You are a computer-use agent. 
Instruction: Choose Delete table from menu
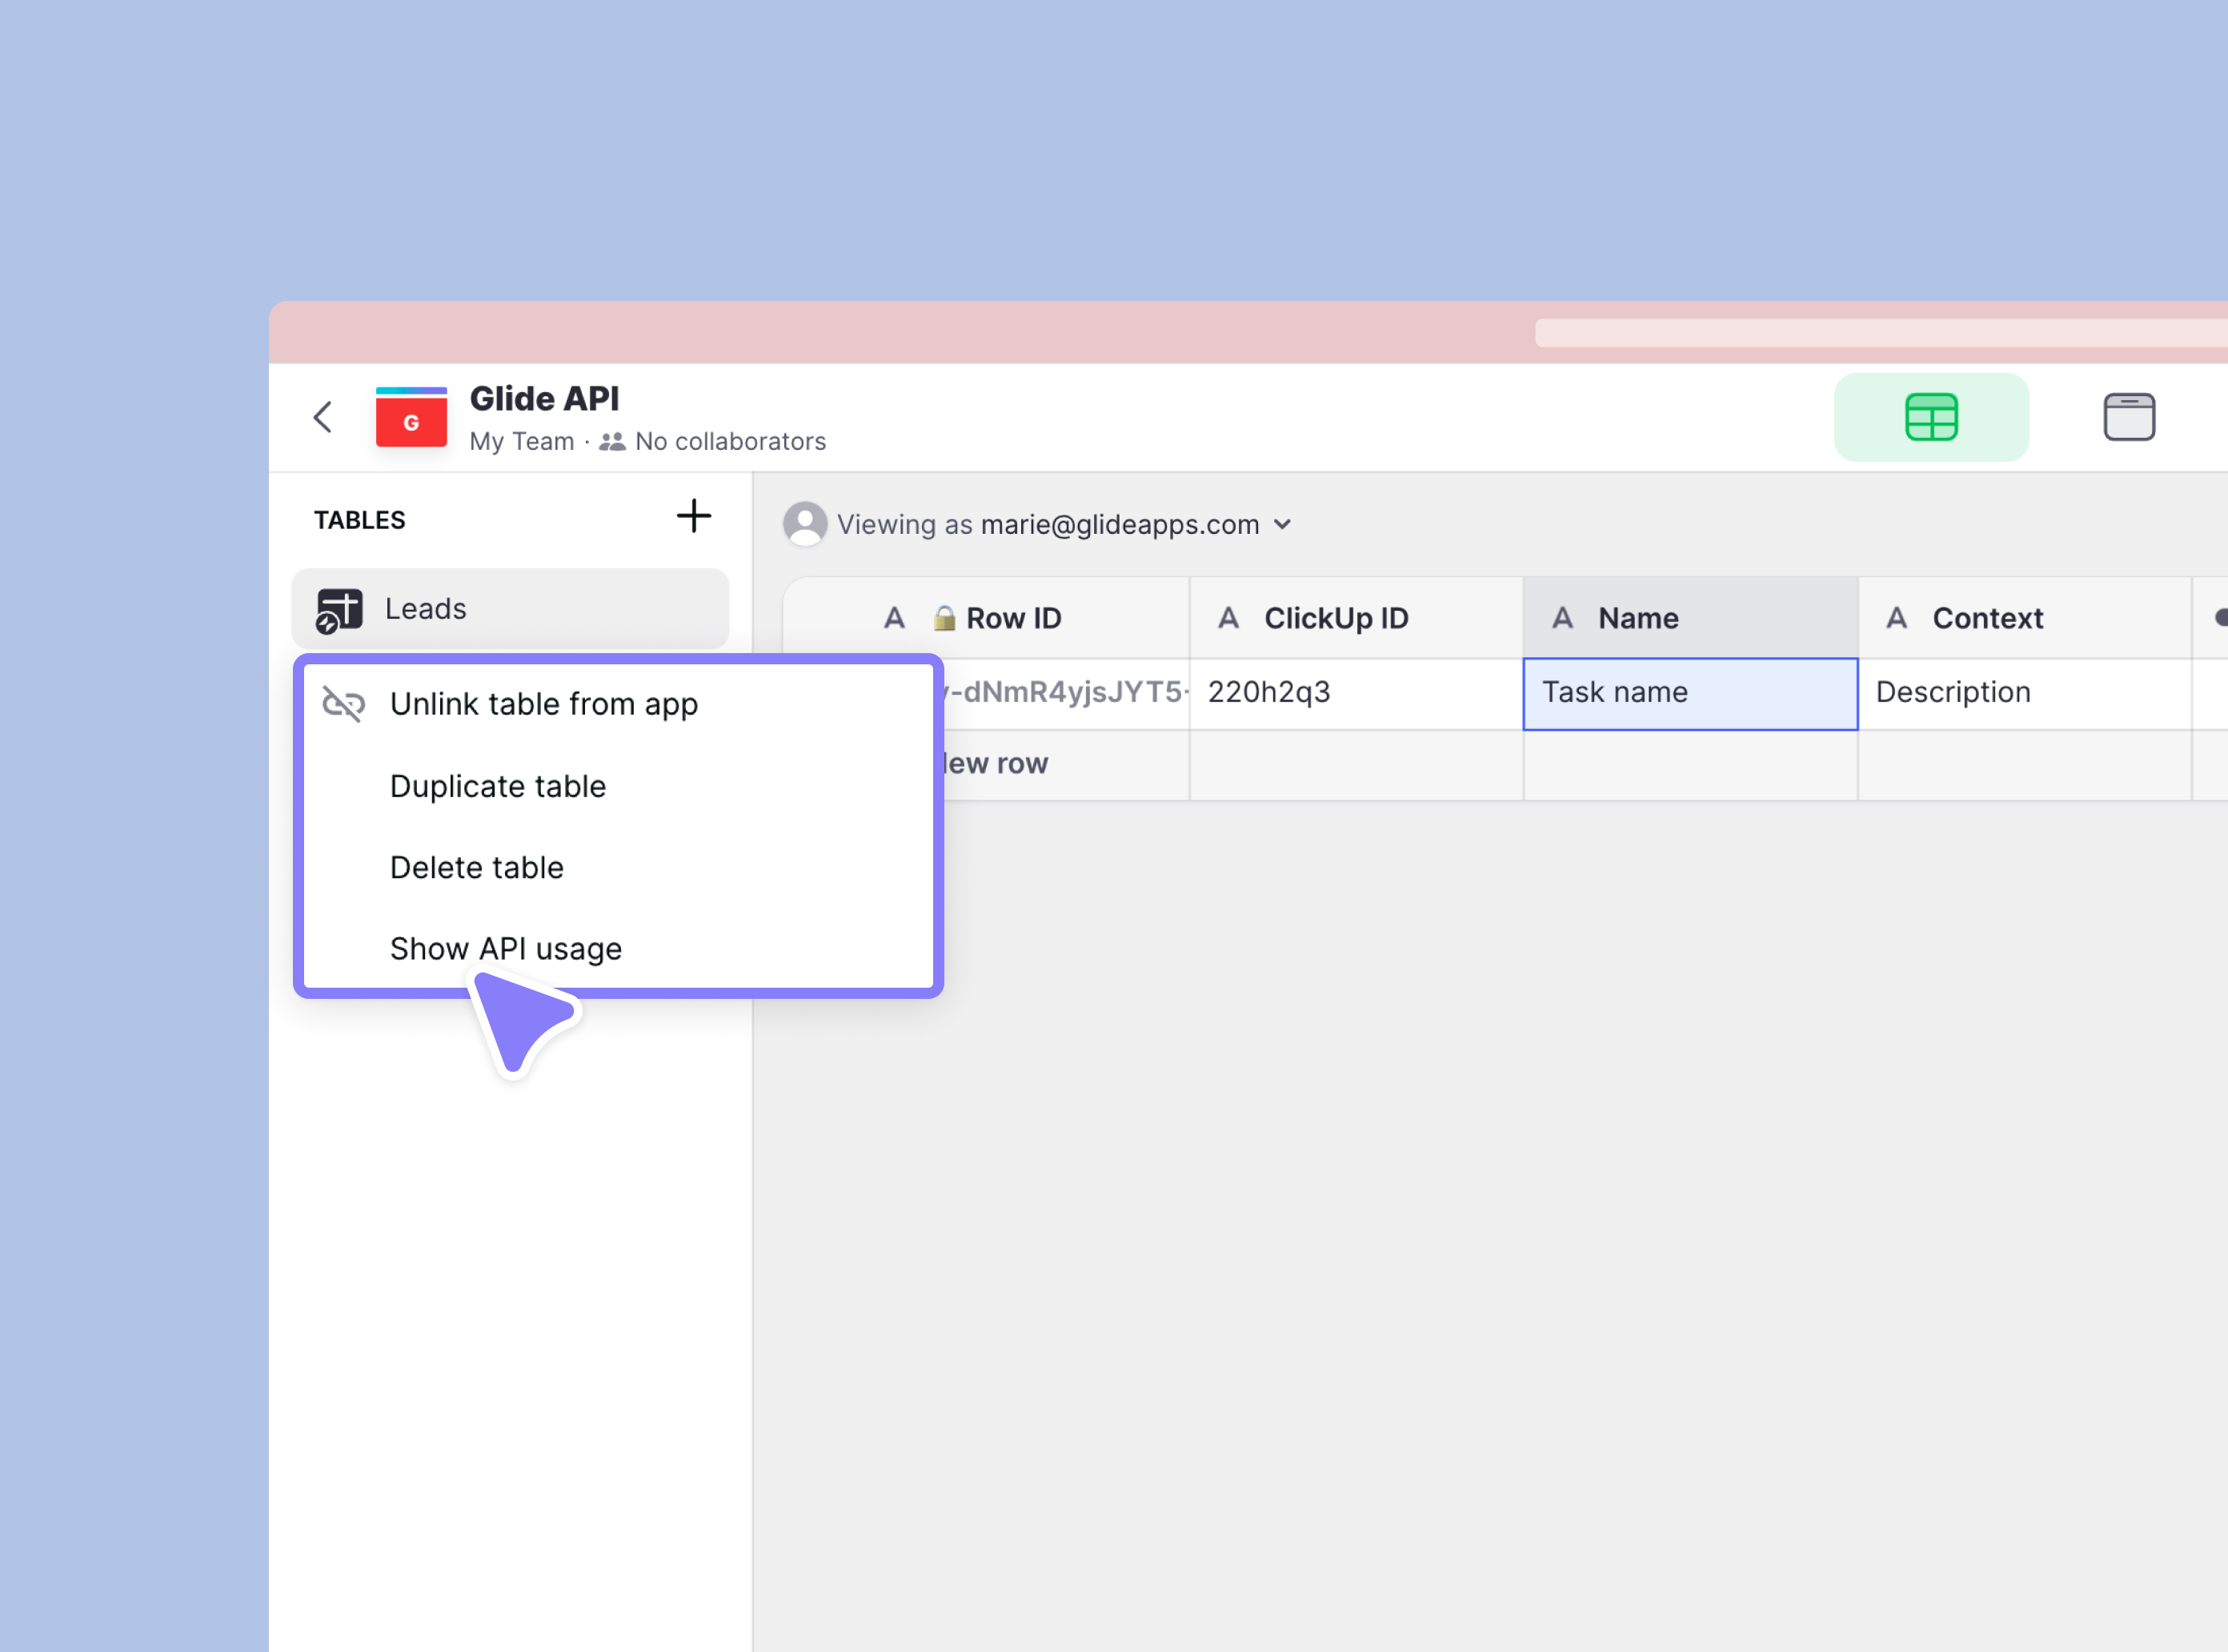click(x=476, y=867)
